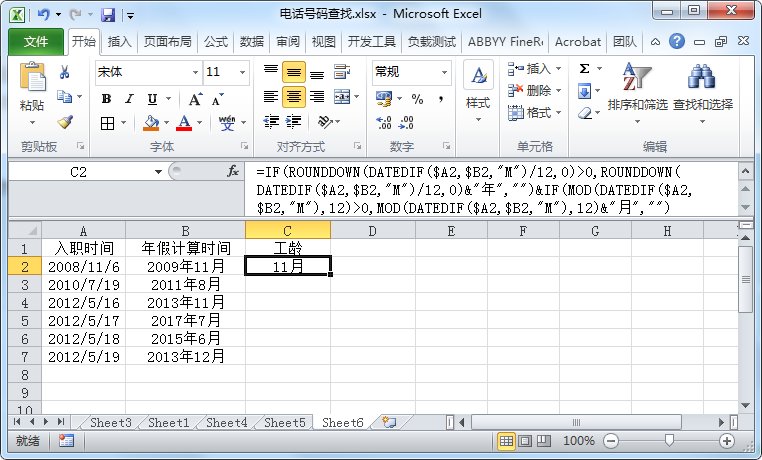The image size is (762, 460).
Task: Toggle Italic formatting
Action: [129, 99]
